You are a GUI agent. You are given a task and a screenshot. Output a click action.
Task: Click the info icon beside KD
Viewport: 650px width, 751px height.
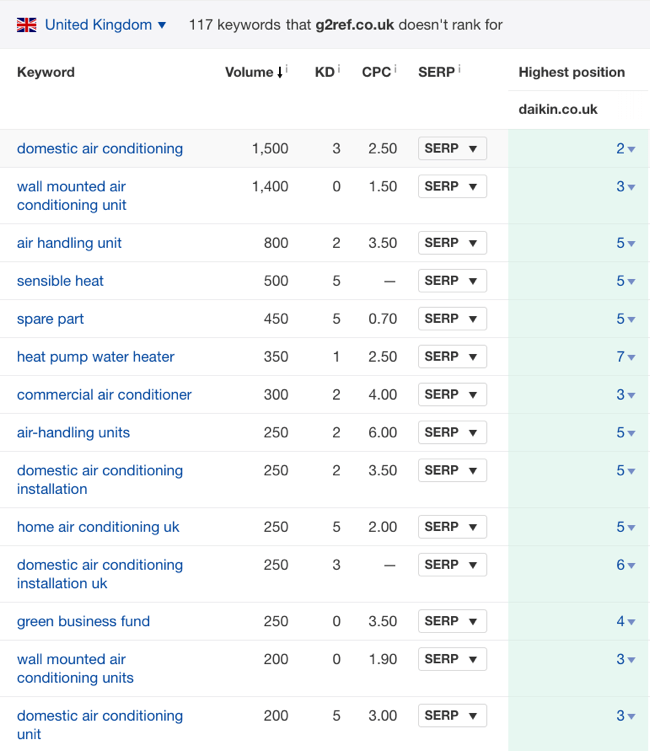[339, 69]
